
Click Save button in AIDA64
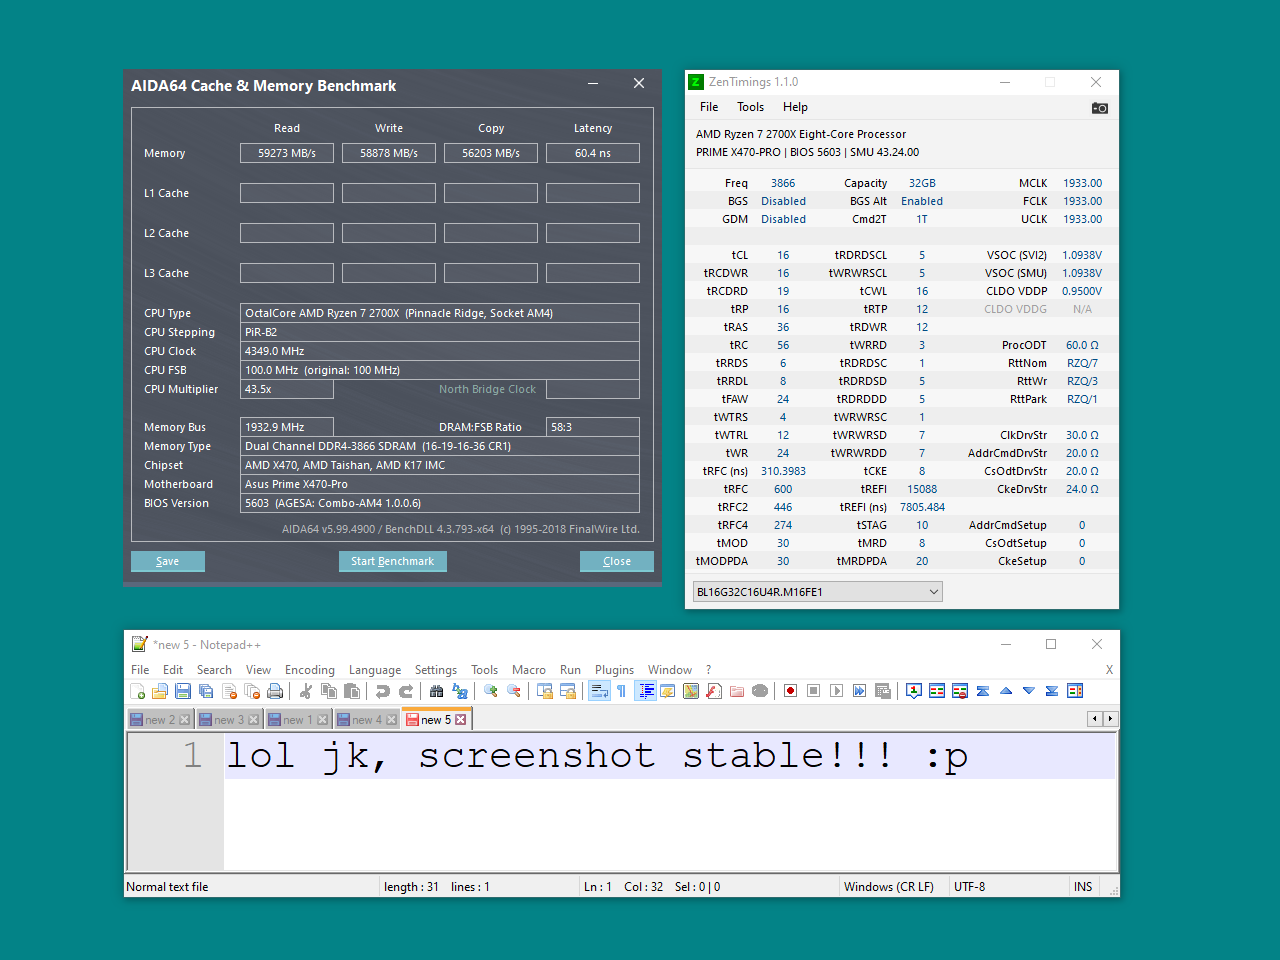point(168,561)
